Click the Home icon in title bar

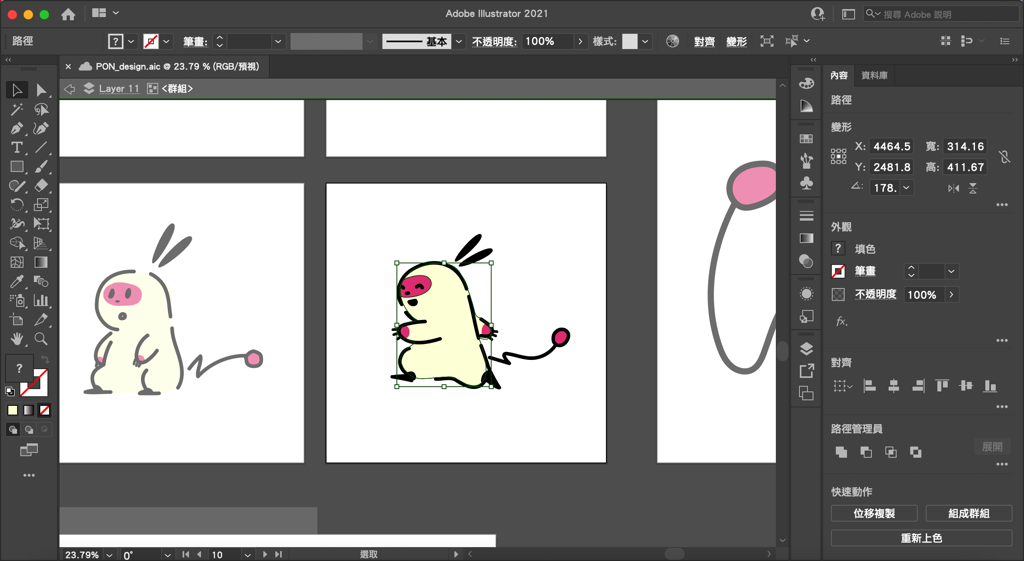click(x=68, y=14)
